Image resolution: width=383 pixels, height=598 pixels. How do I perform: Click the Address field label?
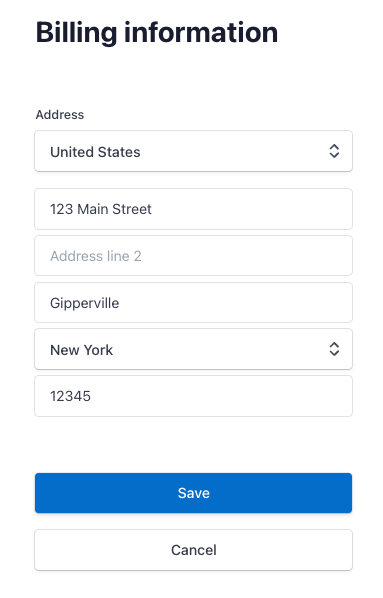tap(60, 114)
